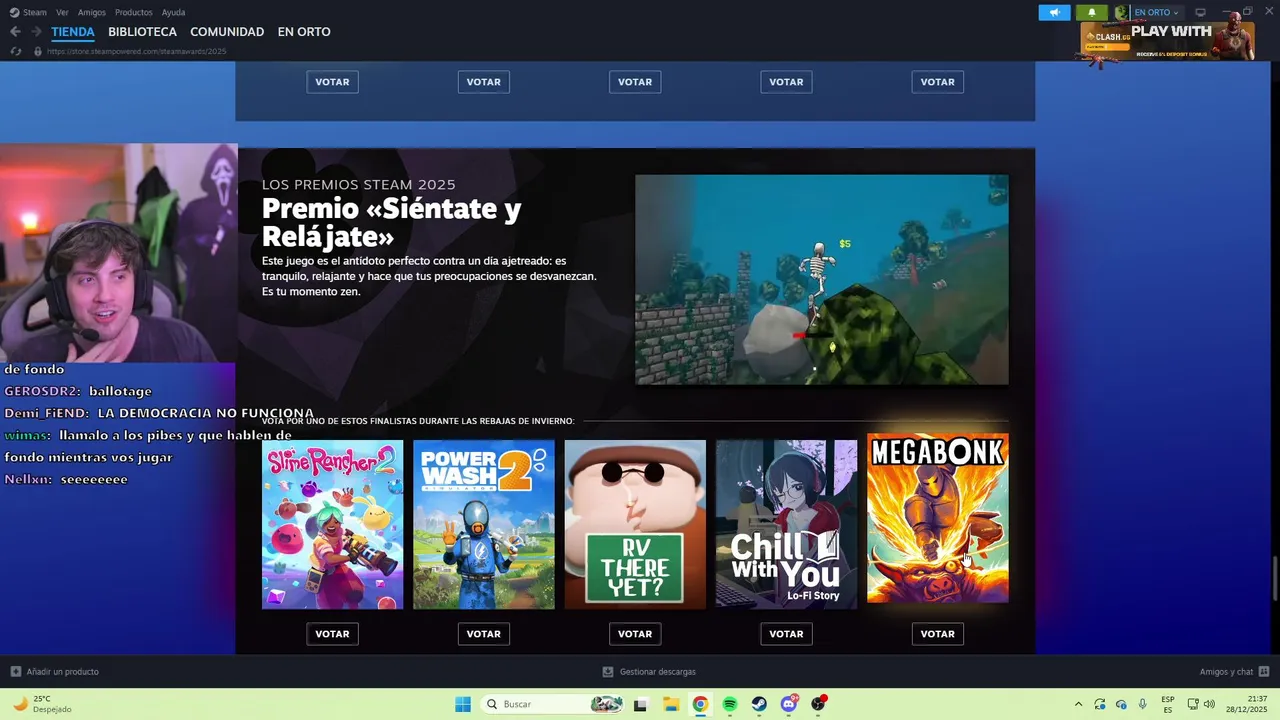Switch to the COMUNIDAD tab
This screenshot has width=1280, height=720.
[x=227, y=32]
